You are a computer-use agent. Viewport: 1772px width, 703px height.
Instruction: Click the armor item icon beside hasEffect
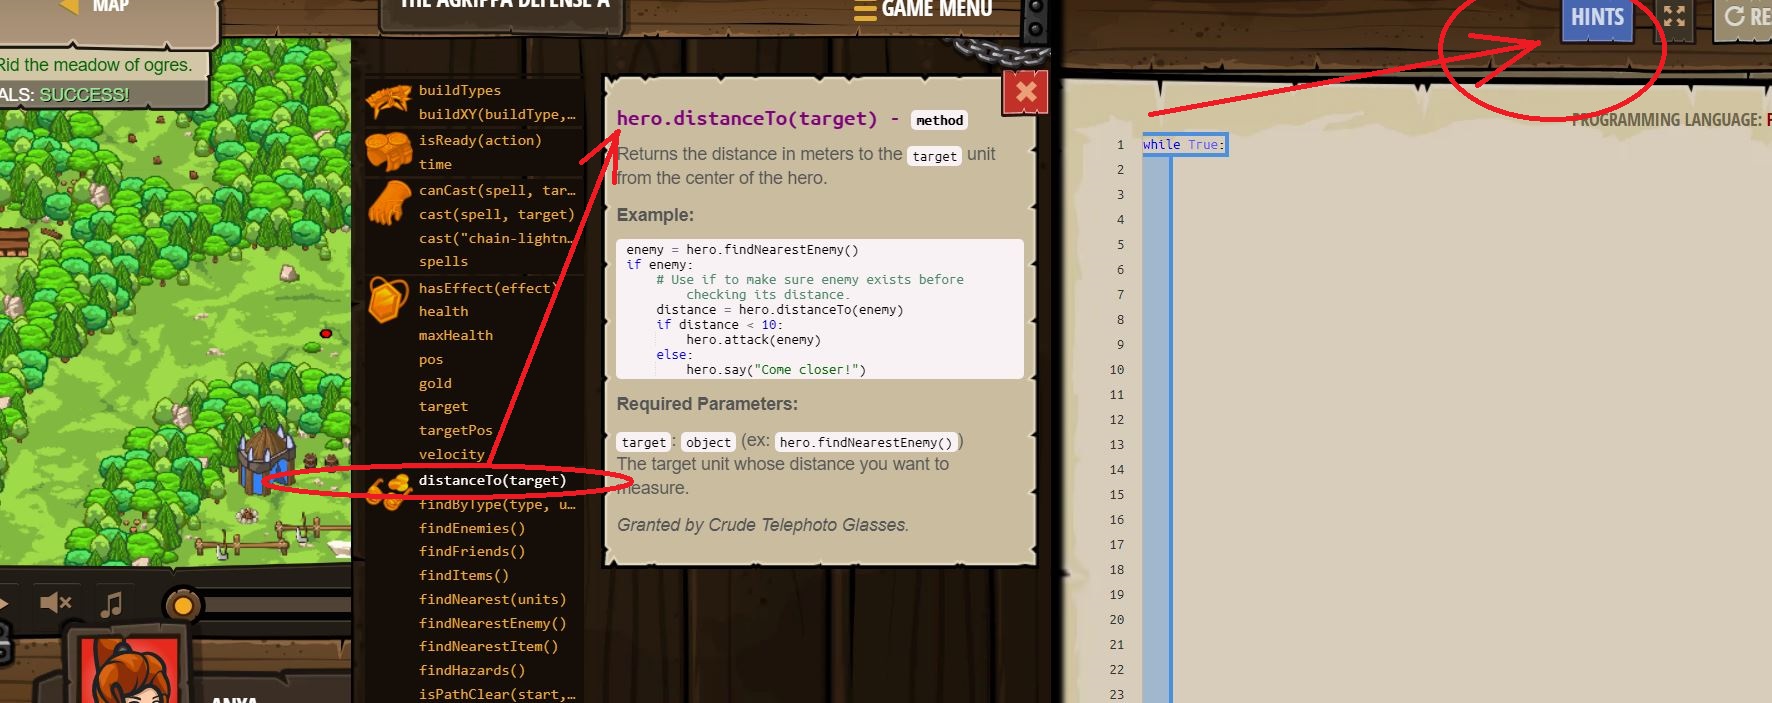(389, 300)
